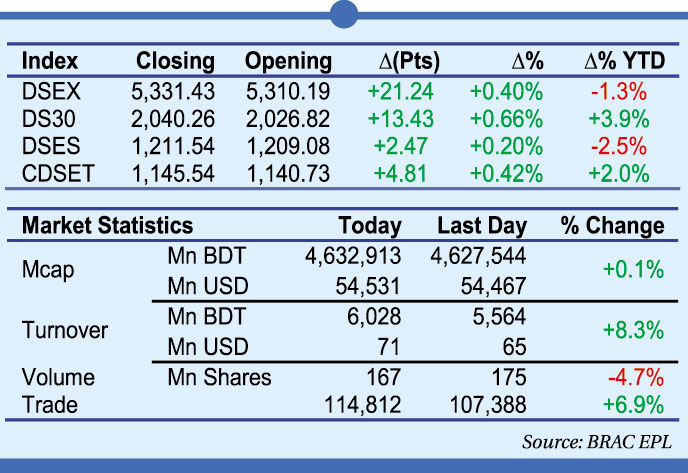Click the Market Statistics heading
Viewport: 688px width, 473px height.
107,226
